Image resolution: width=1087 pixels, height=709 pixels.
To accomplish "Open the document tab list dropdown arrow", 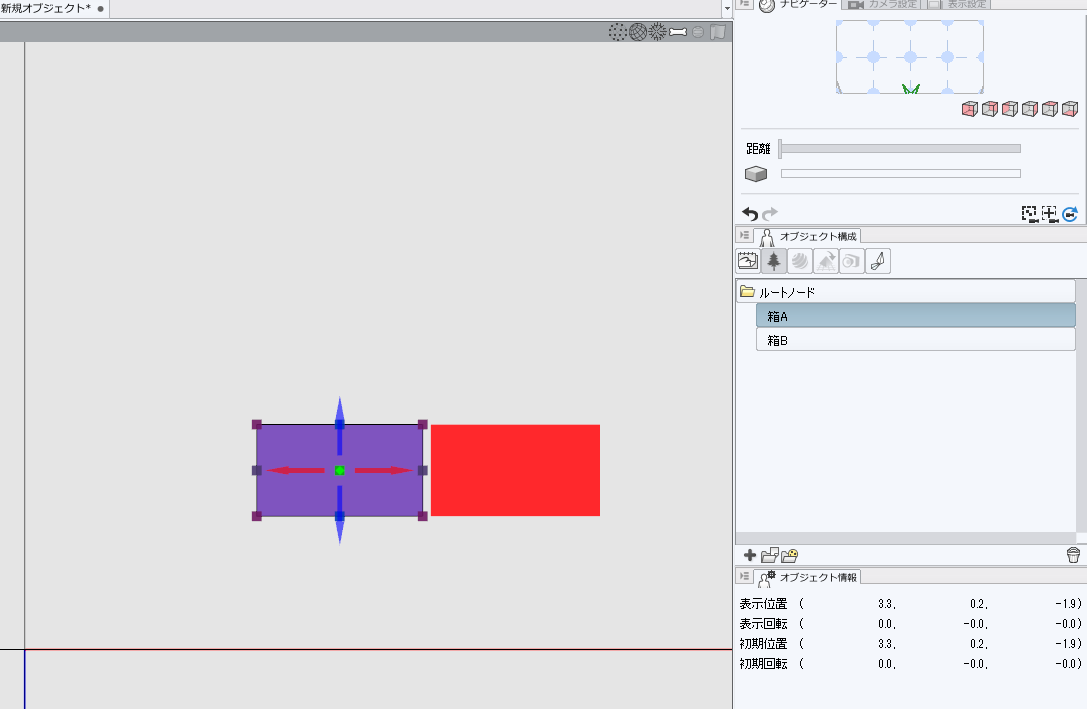I will (x=727, y=7).
